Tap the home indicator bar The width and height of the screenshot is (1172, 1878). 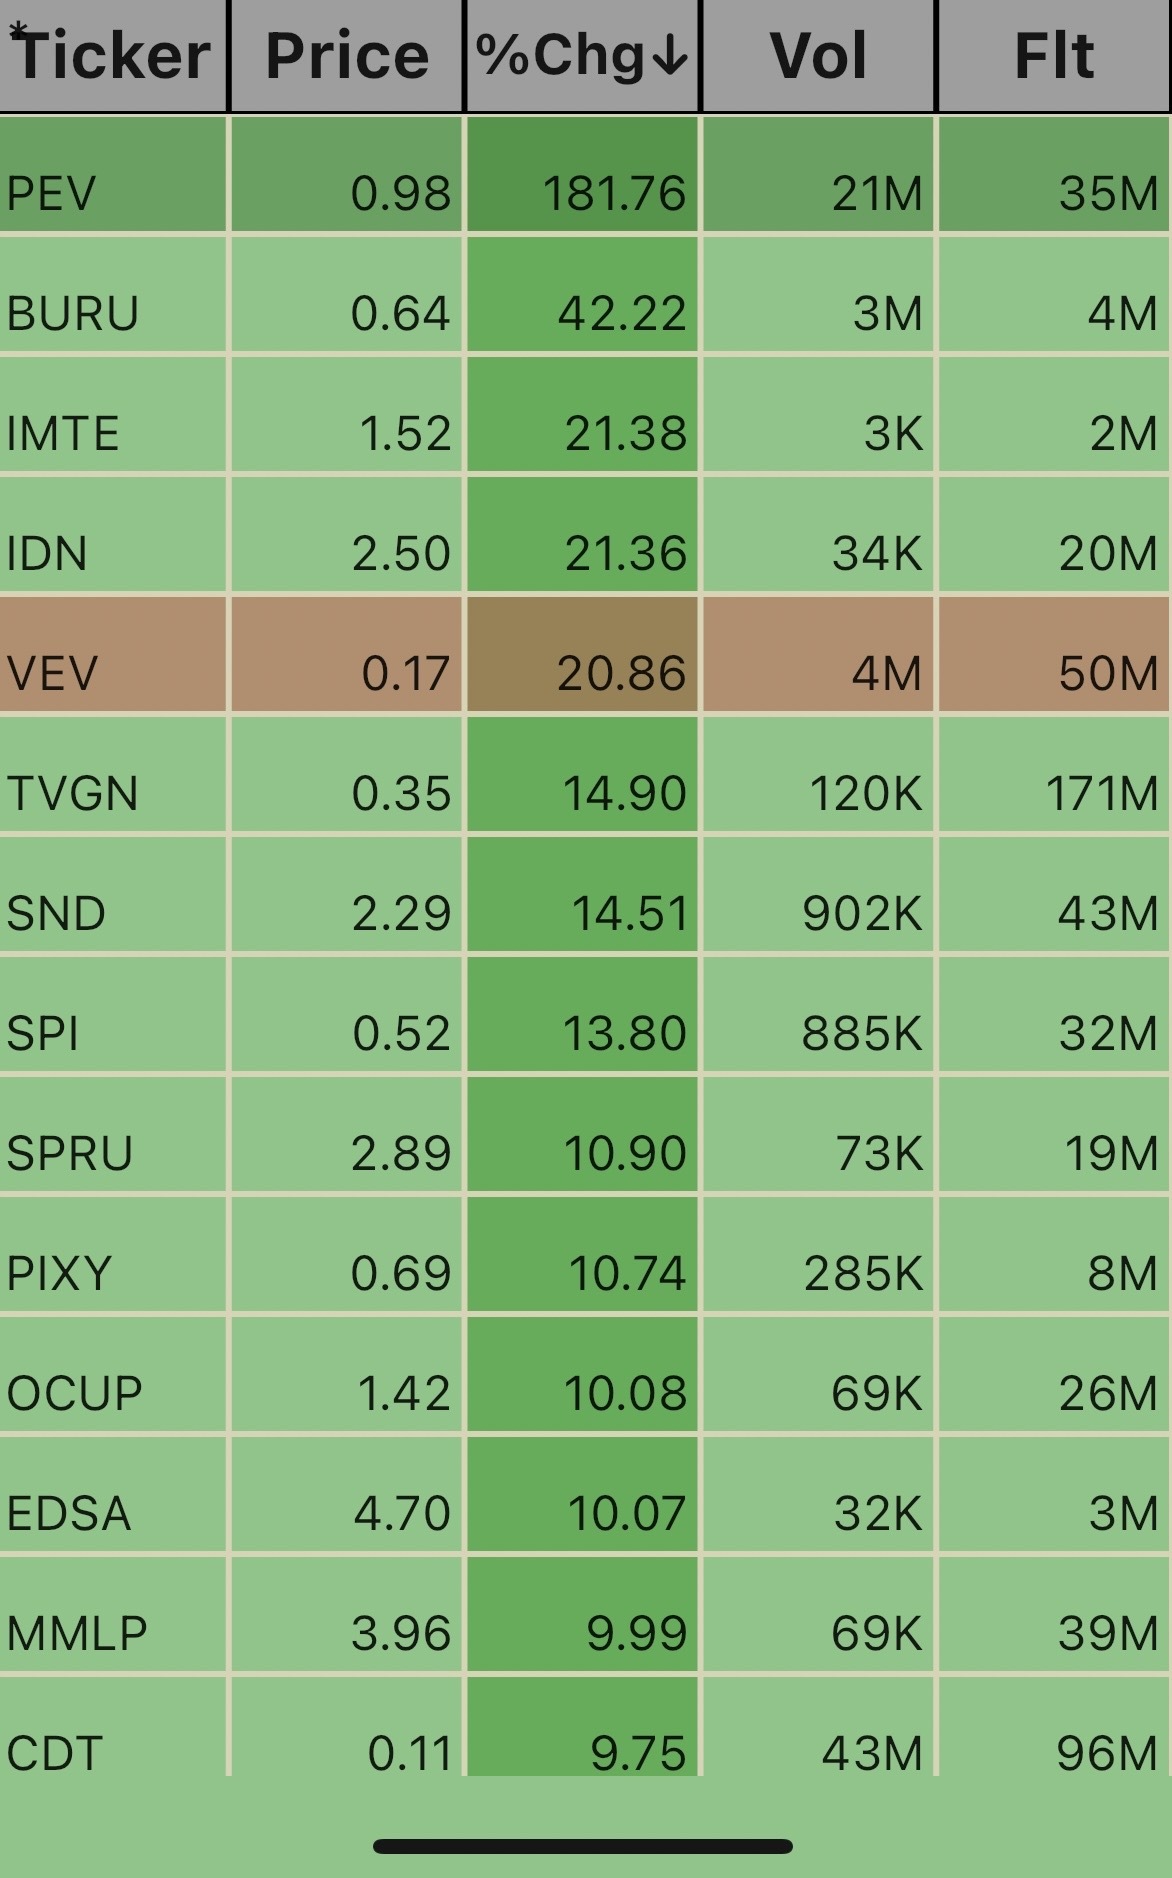(583, 1846)
